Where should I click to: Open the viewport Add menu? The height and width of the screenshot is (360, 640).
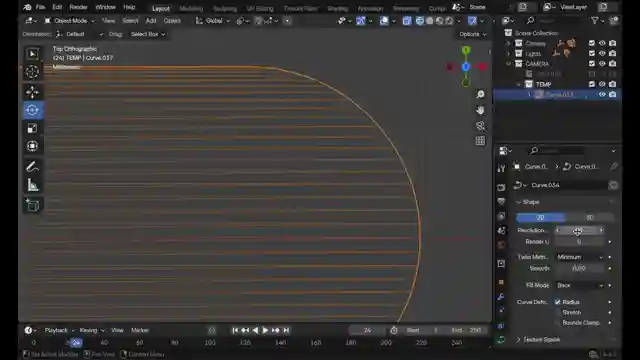point(151,20)
